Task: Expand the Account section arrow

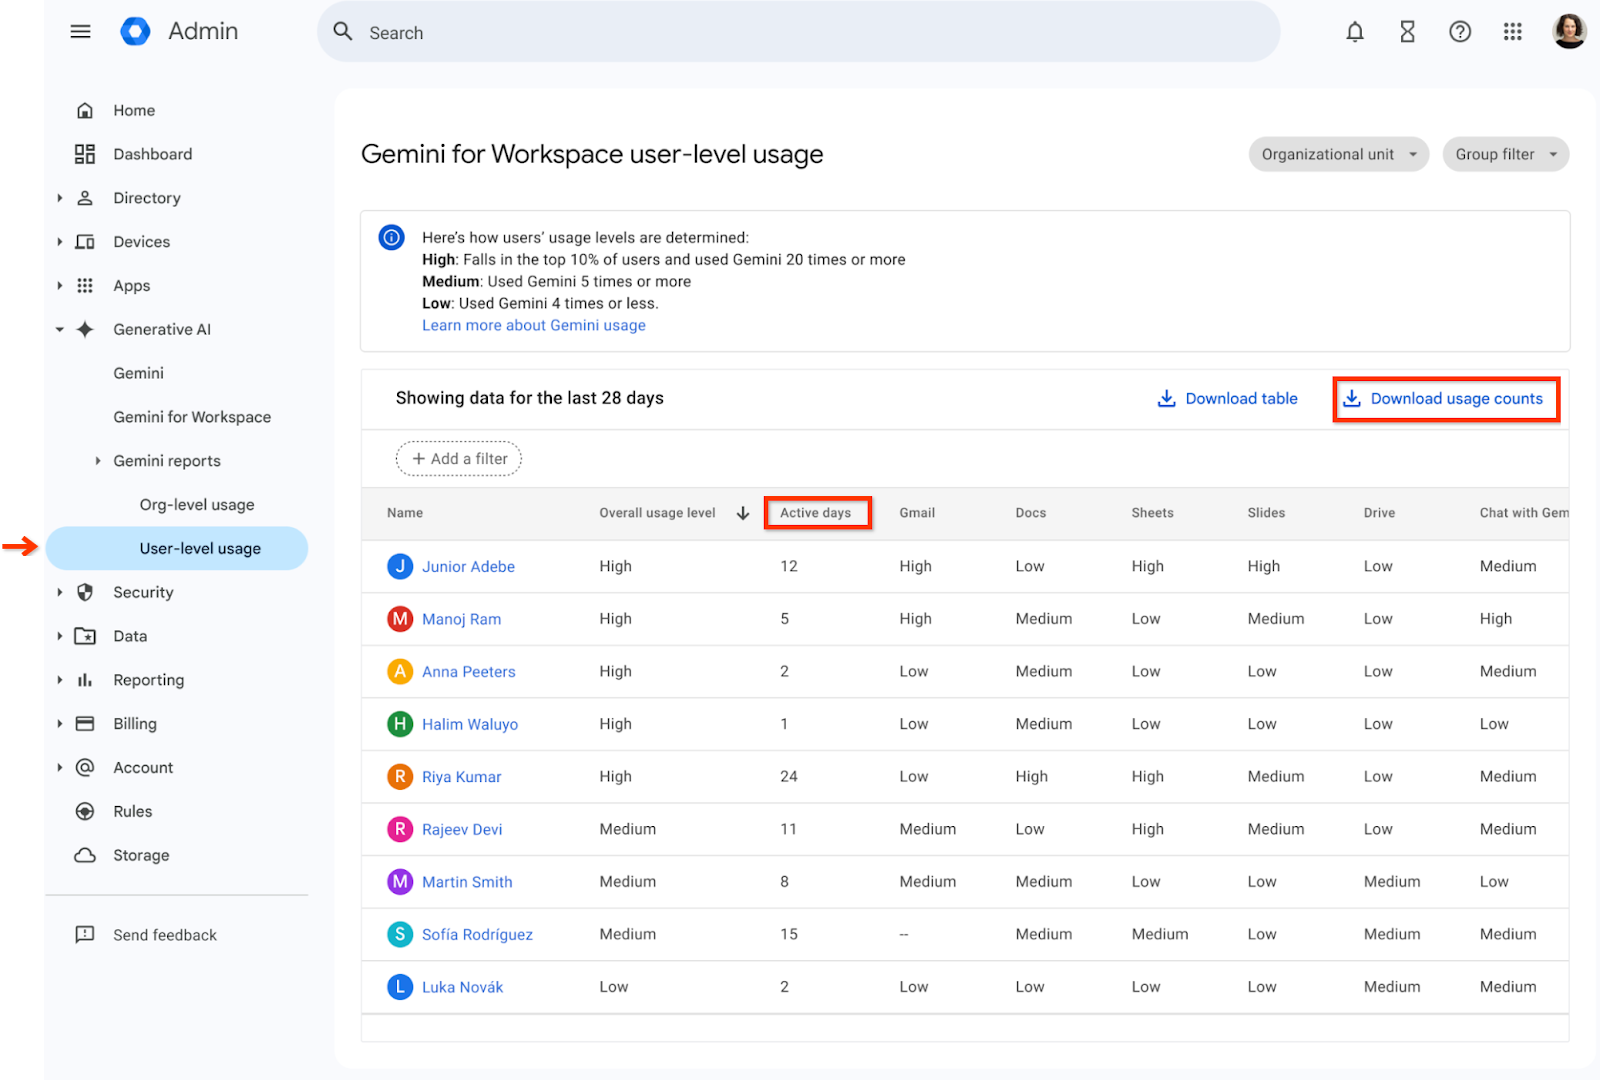Action: pyautogui.click(x=60, y=767)
